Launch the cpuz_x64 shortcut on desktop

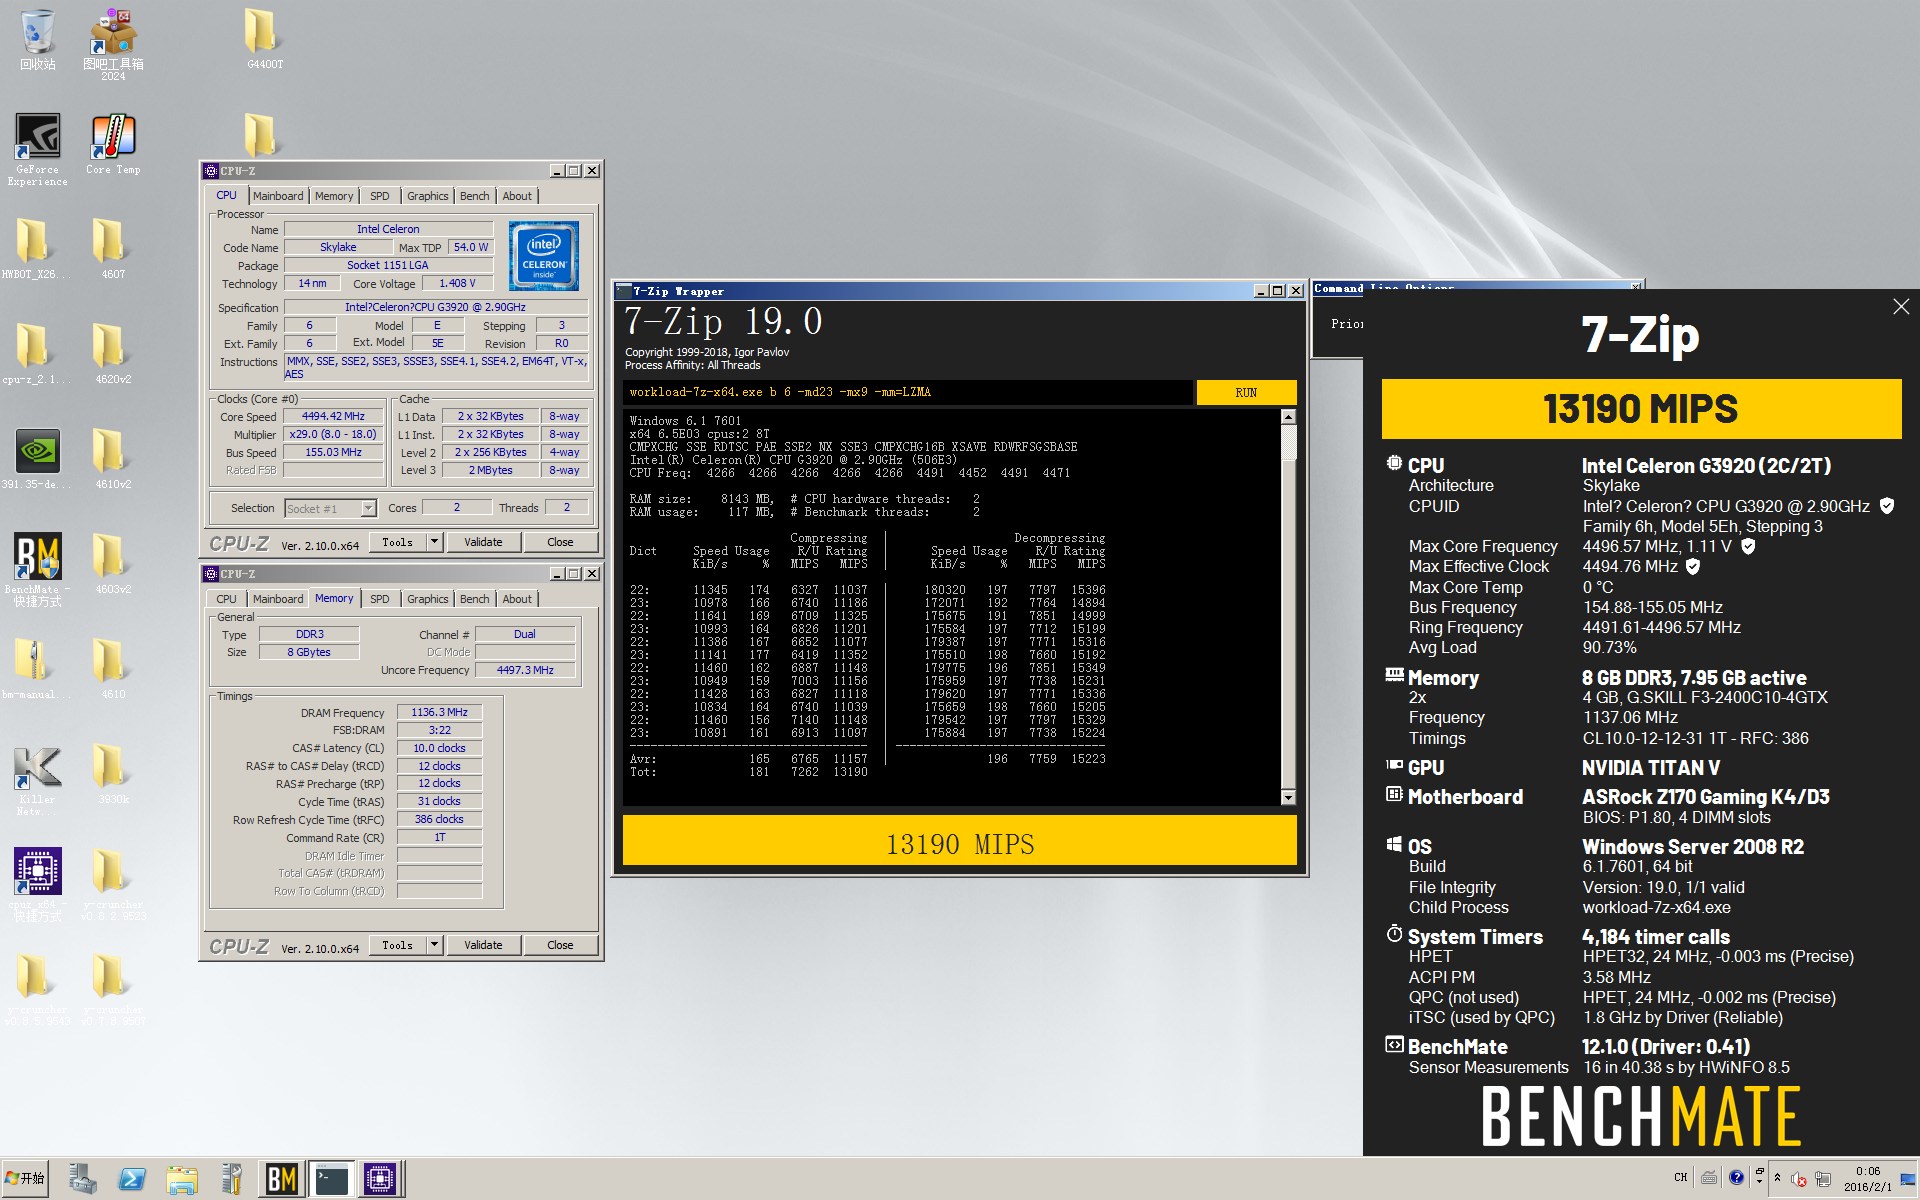point(37,885)
